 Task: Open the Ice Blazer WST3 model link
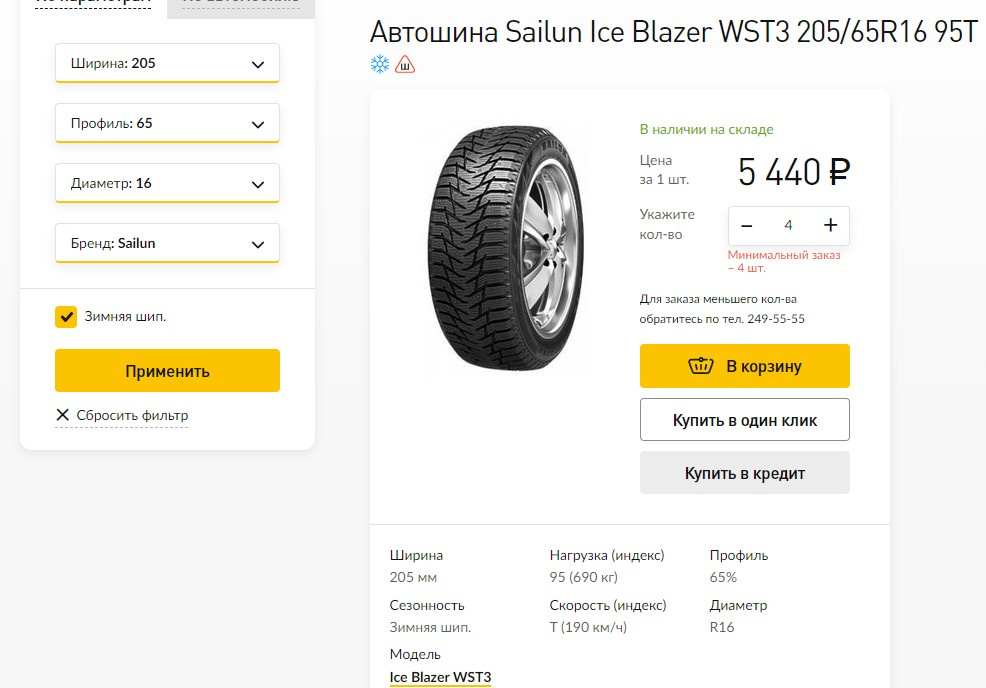click(x=440, y=677)
